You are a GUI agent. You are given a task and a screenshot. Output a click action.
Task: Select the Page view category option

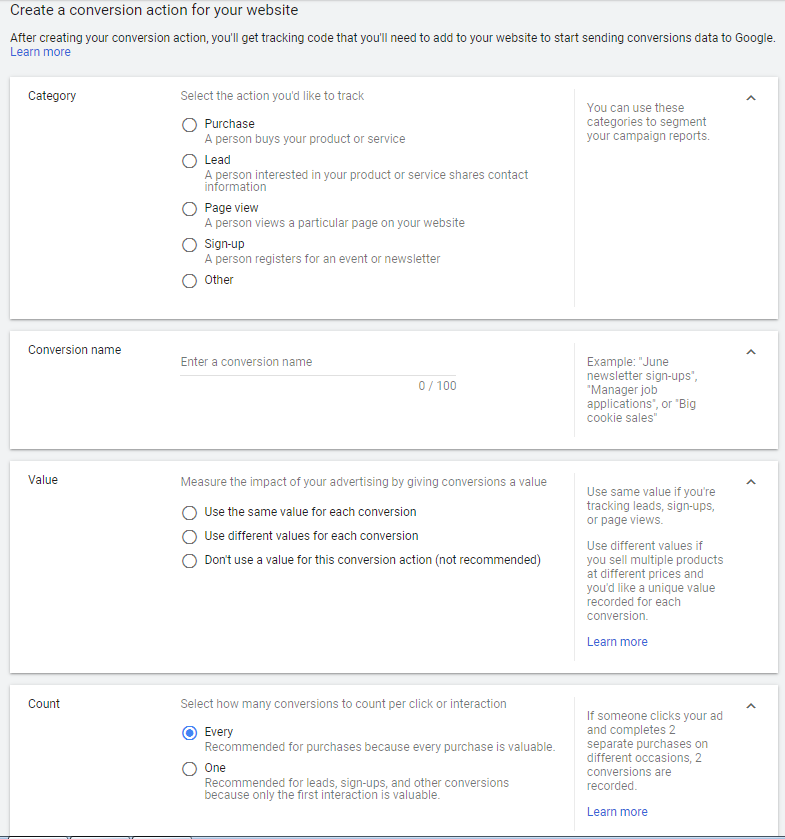coord(189,208)
